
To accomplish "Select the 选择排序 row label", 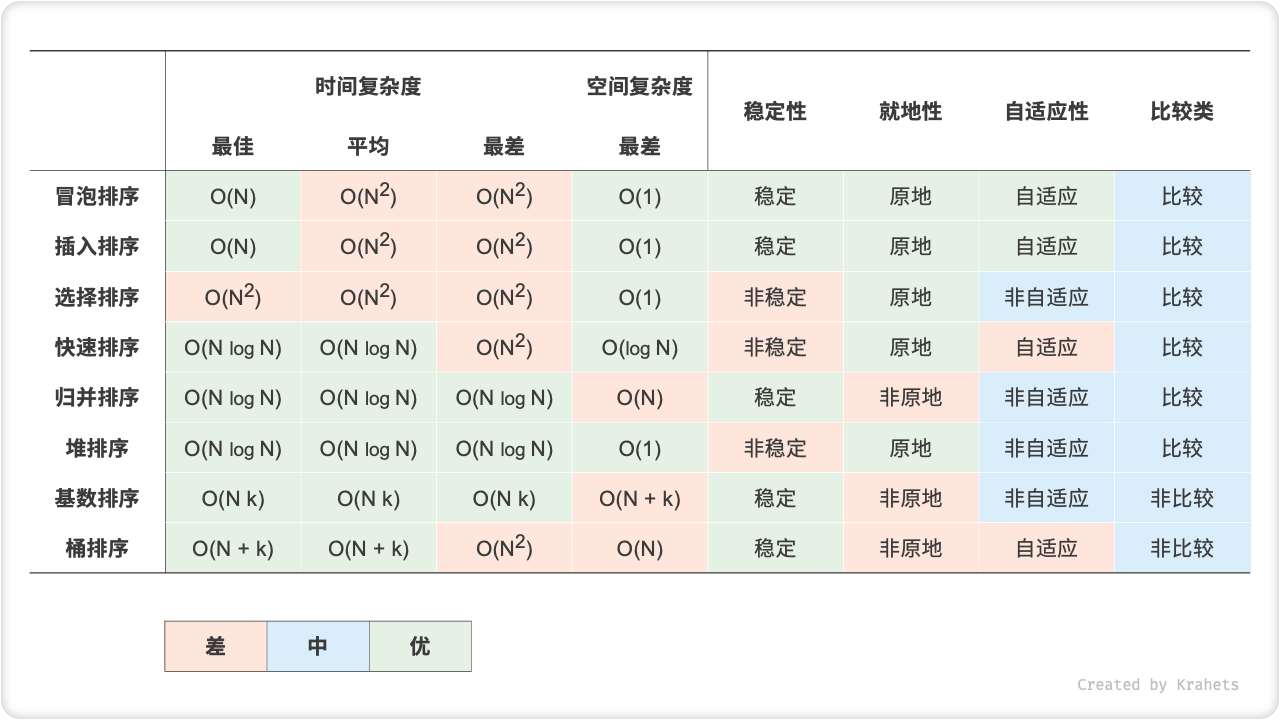I will pos(96,296).
